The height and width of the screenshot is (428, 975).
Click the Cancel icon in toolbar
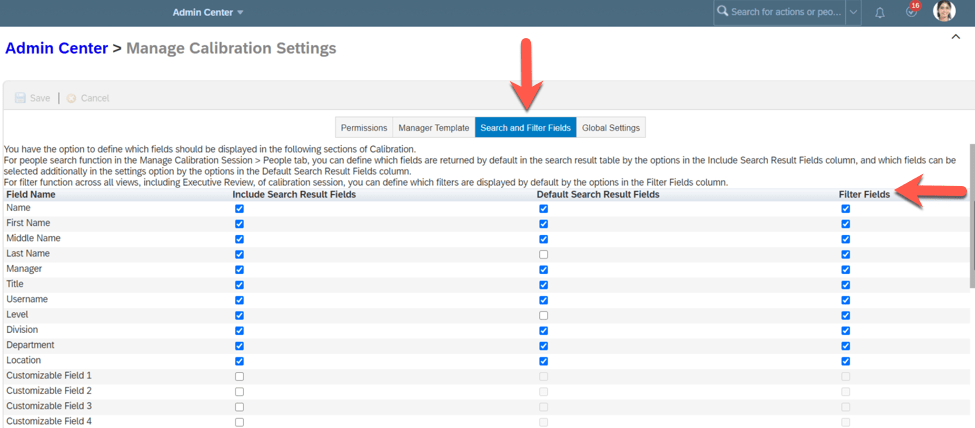click(x=72, y=98)
